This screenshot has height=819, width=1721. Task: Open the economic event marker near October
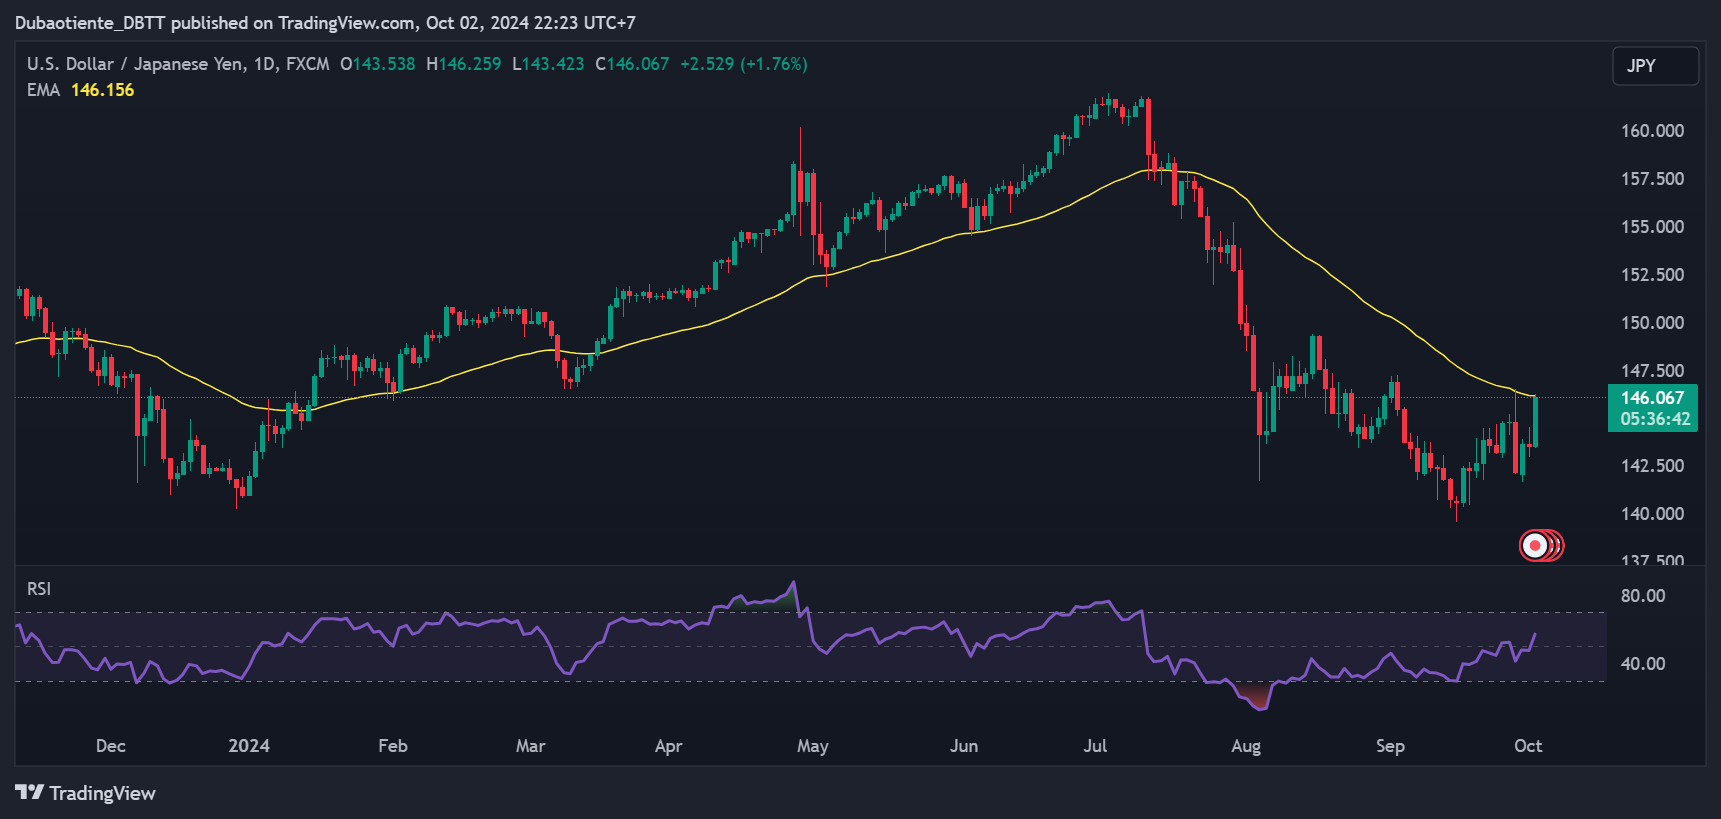[x=1535, y=545]
